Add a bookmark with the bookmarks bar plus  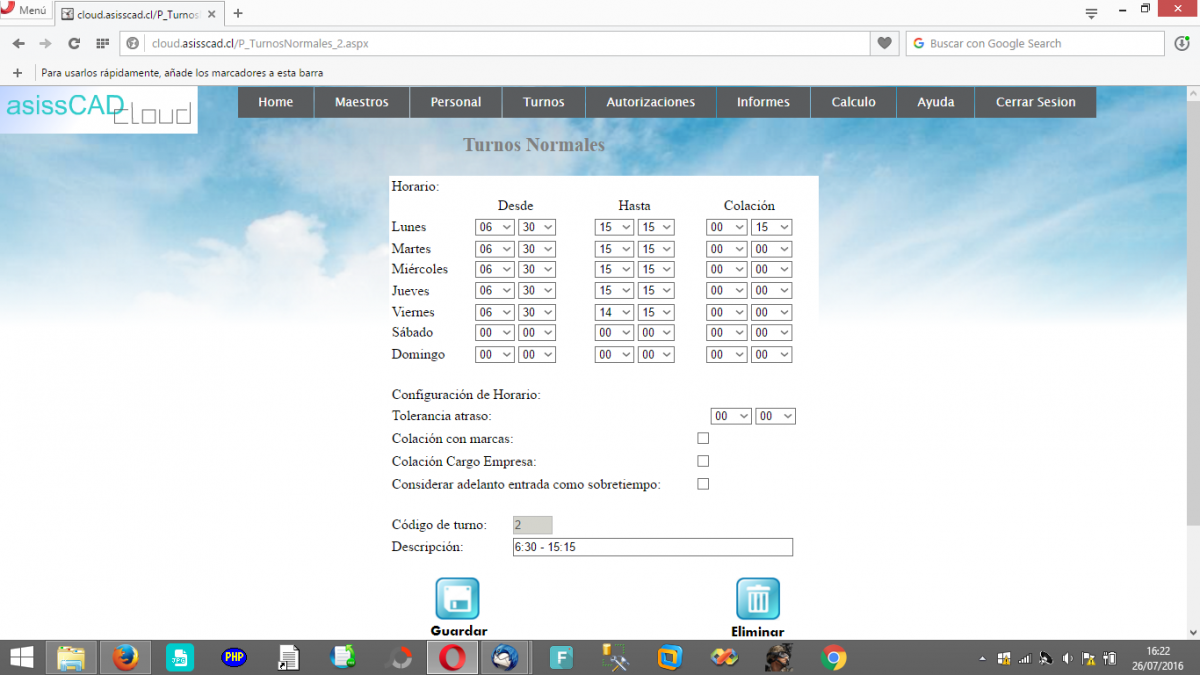[17, 73]
